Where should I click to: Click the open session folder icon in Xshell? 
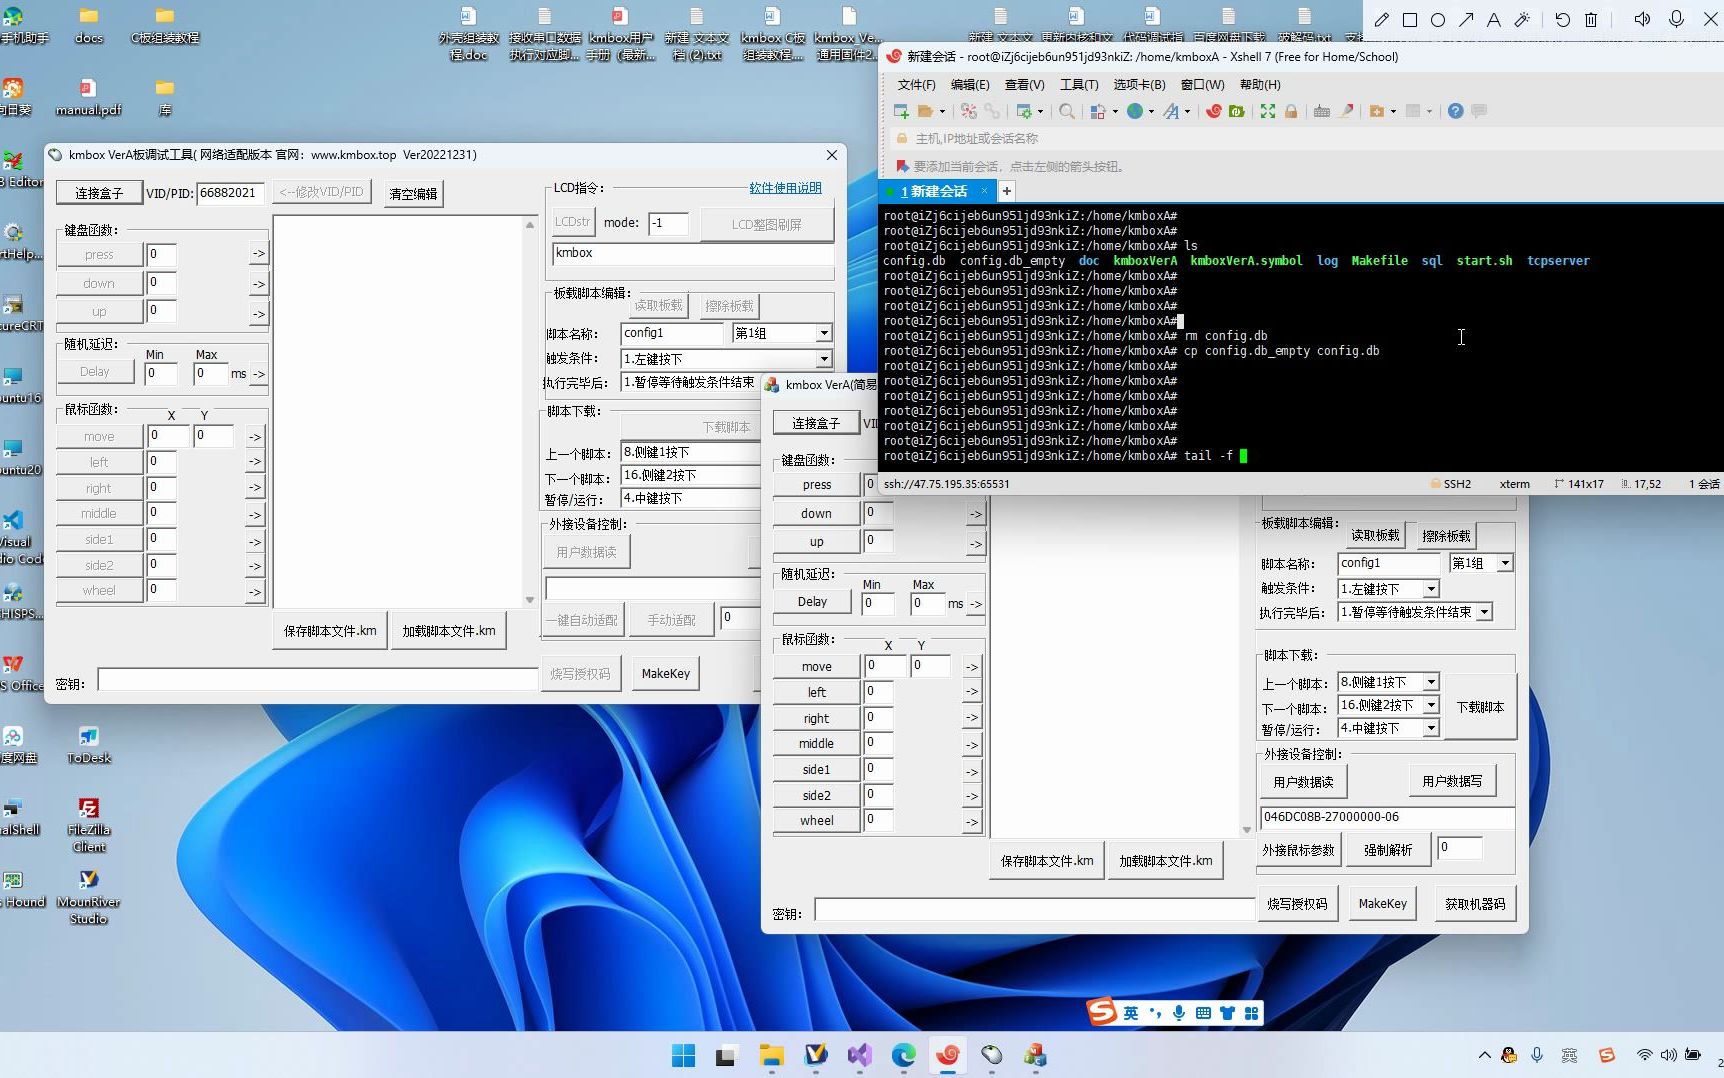(925, 111)
